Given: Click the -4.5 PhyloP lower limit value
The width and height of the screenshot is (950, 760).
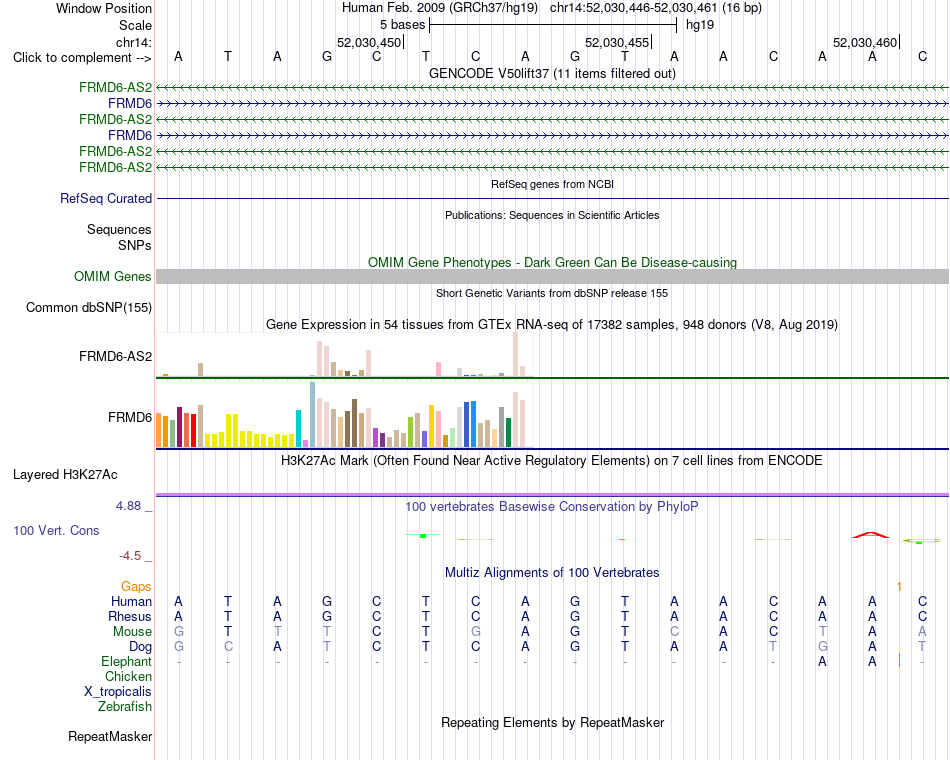Looking at the screenshot, I should tap(130, 556).
